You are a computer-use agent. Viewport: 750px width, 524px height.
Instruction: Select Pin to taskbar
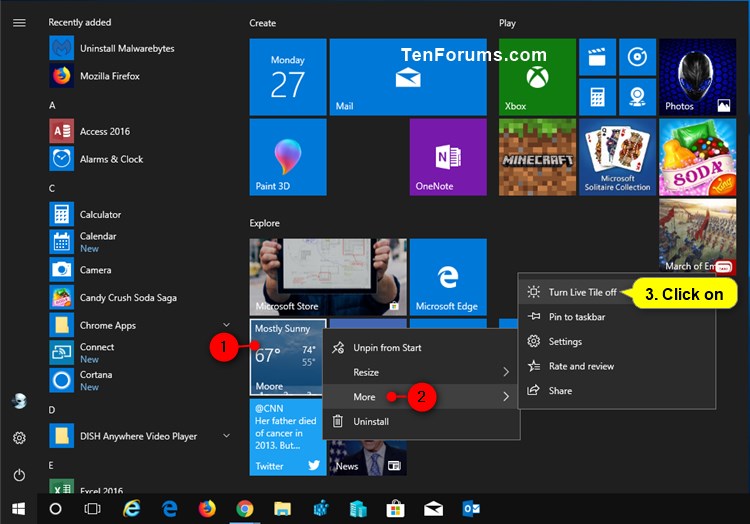tap(617, 317)
